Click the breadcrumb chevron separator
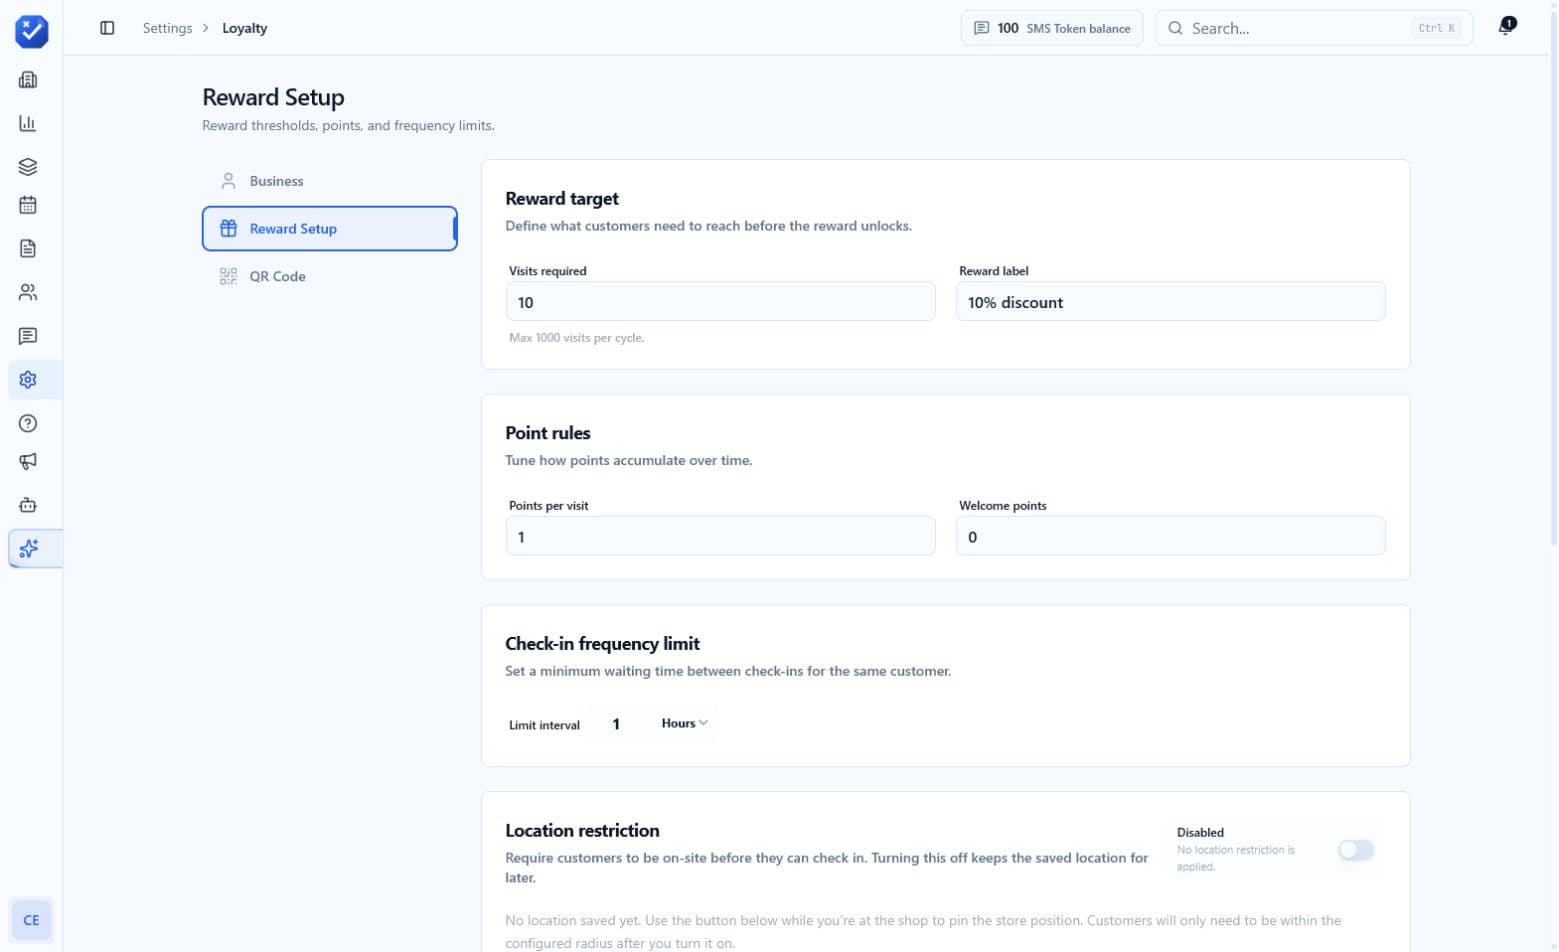The height and width of the screenshot is (952, 1559). coord(206,28)
